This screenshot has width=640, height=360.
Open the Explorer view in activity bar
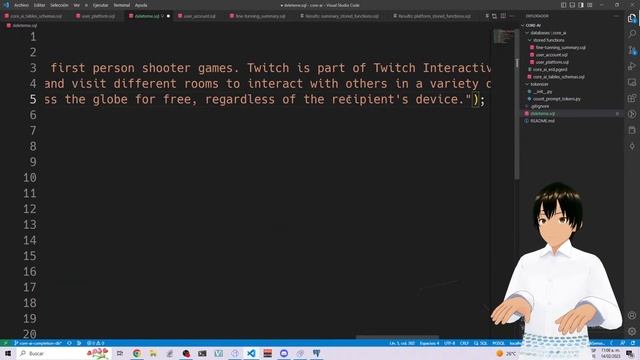(632, 18)
